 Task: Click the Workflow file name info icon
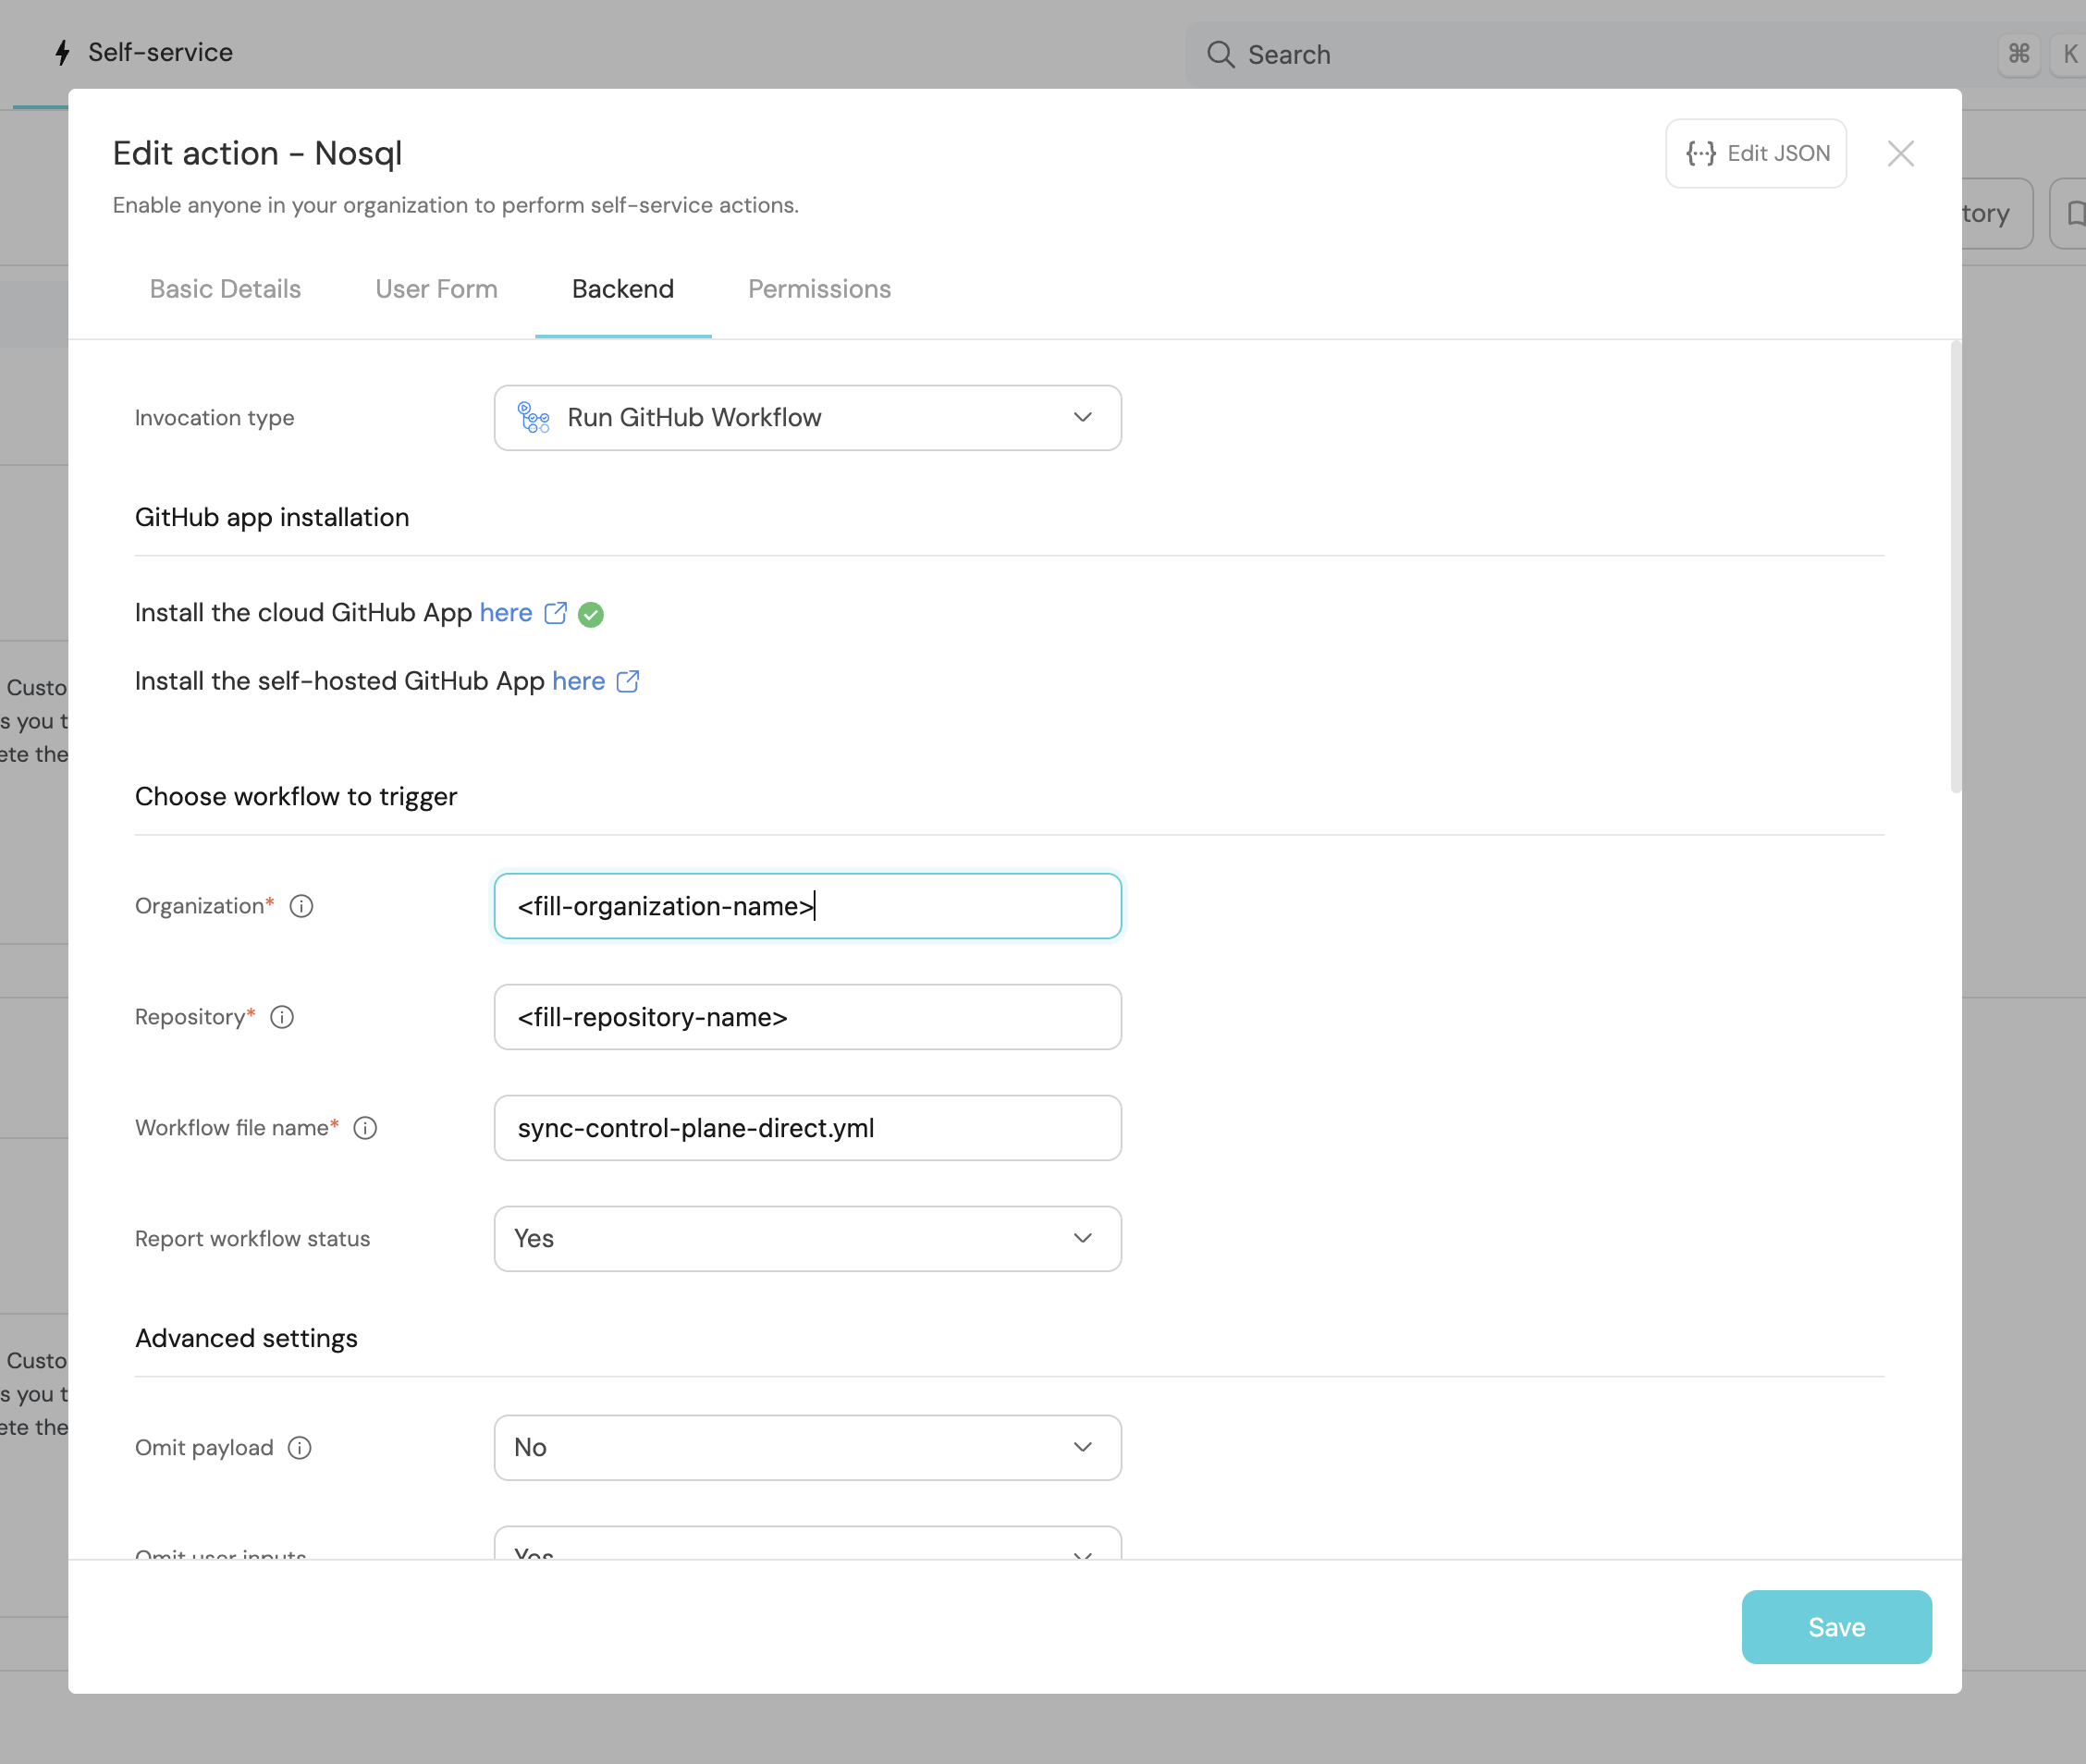[x=365, y=1128]
